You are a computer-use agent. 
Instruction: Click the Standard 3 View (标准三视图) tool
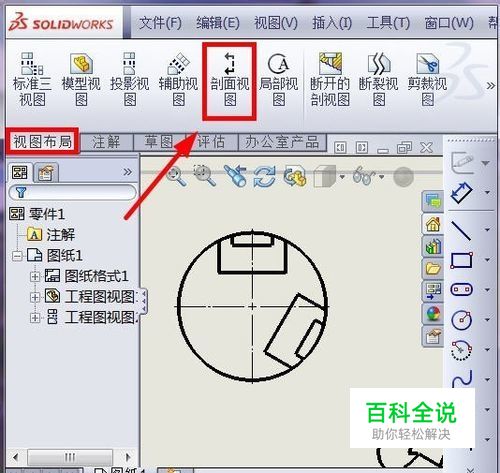pyautogui.click(x=32, y=79)
